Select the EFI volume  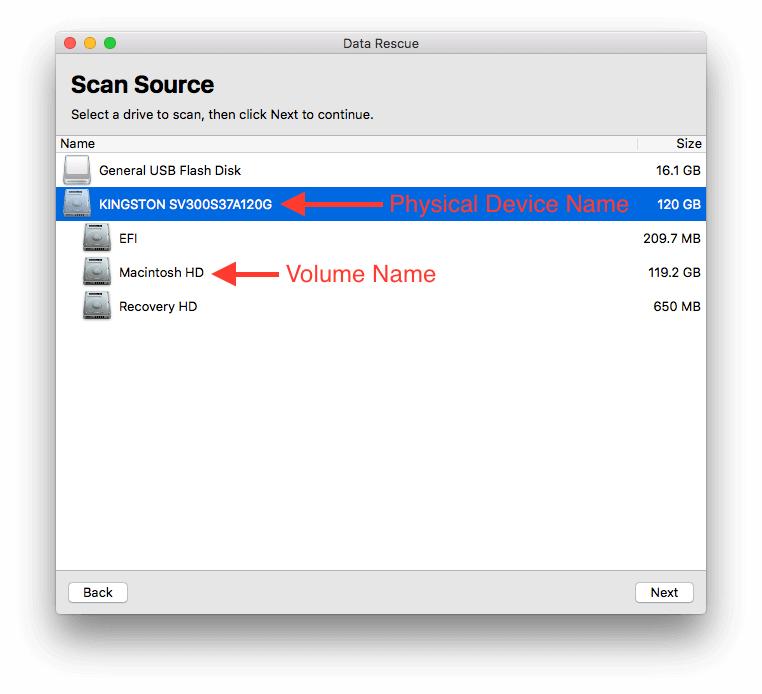tap(381, 238)
